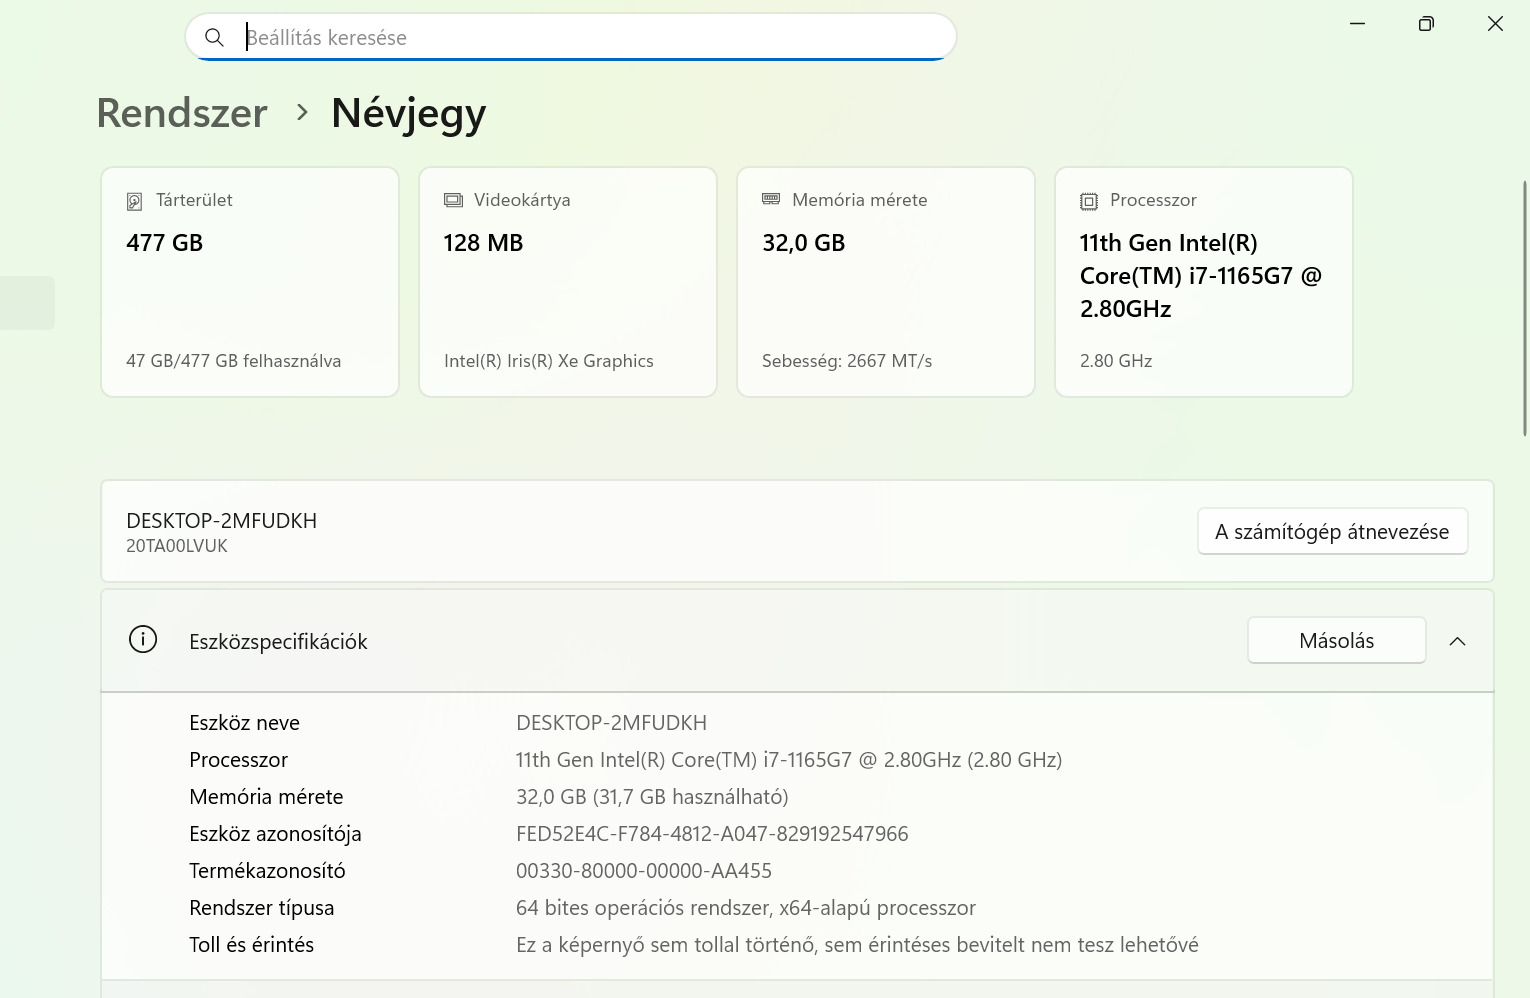The height and width of the screenshot is (998, 1530).
Task: Click the Memória mérete RAM icon
Action: tap(771, 199)
